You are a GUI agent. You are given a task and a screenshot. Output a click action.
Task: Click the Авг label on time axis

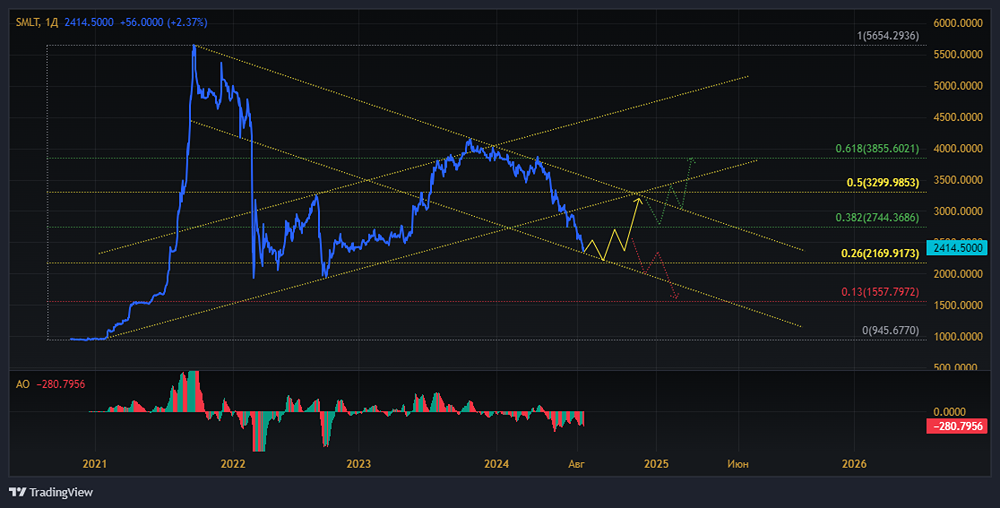pyautogui.click(x=576, y=464)
